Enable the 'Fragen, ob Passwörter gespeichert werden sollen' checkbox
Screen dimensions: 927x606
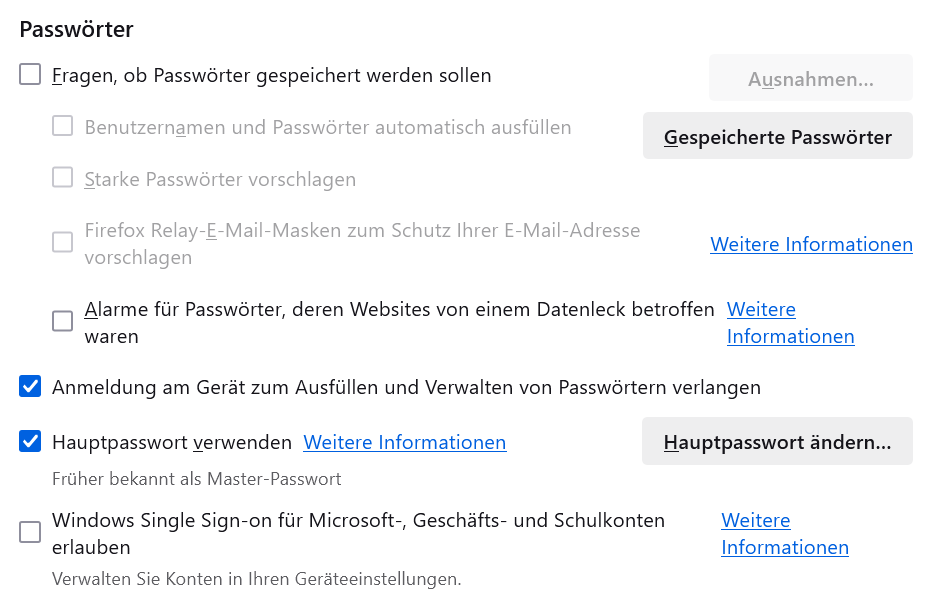point(30,75)
